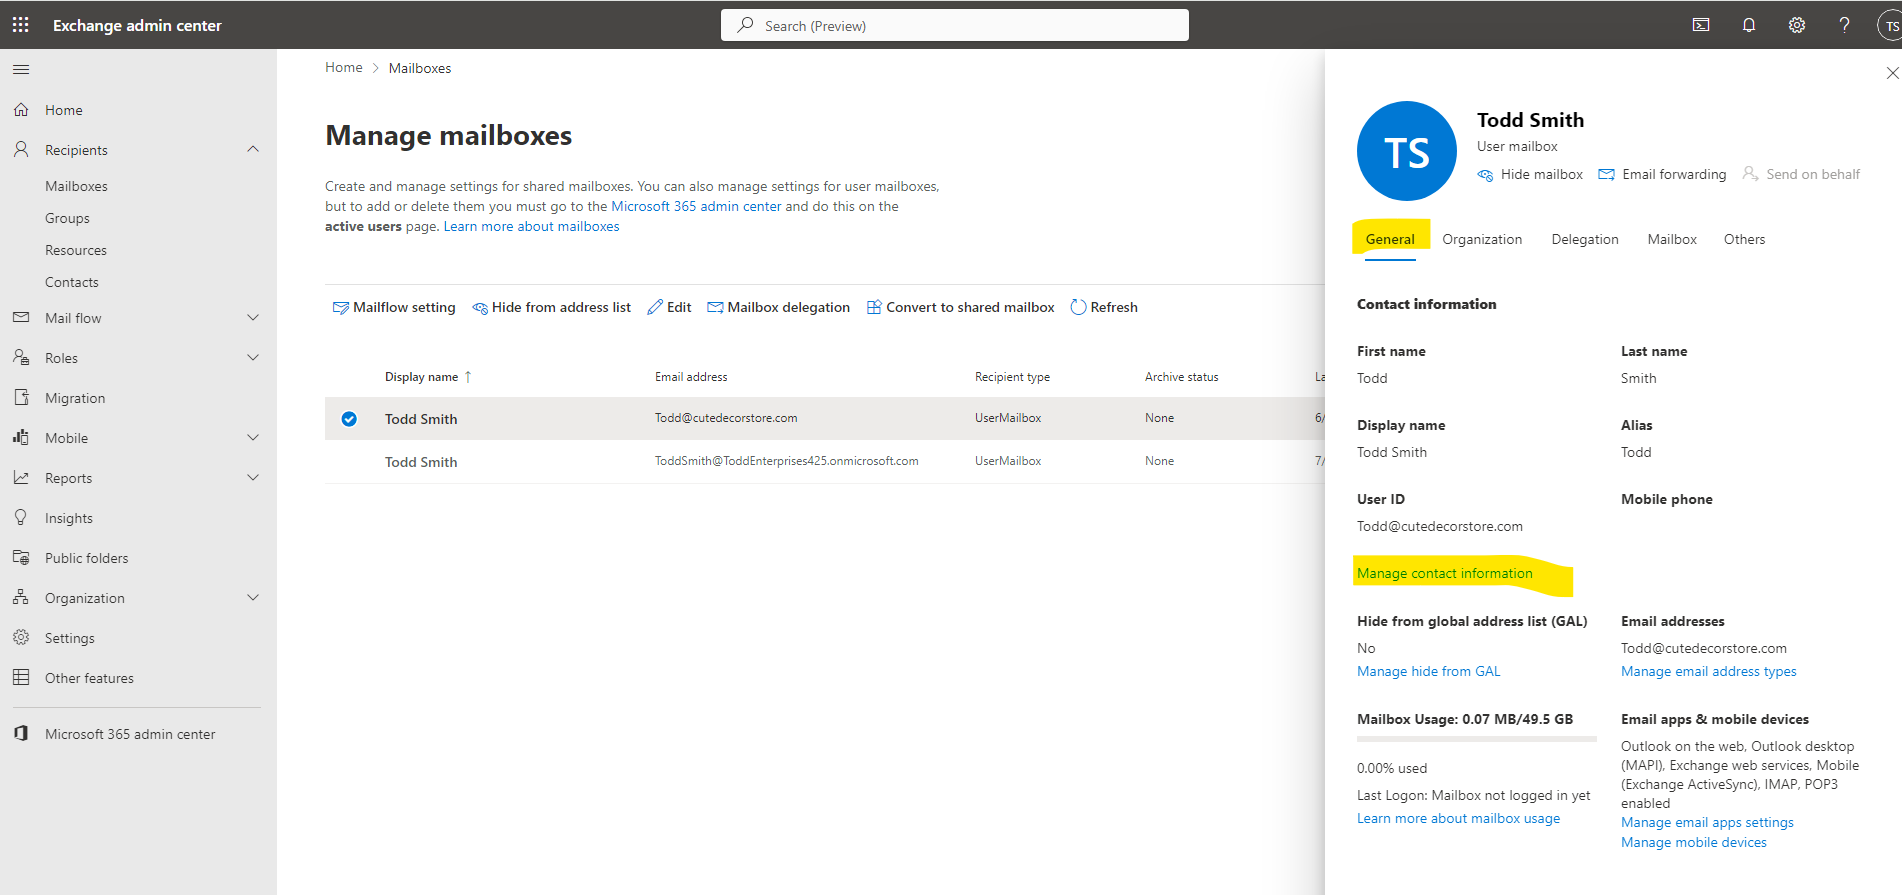Viewport: 1902px width, 895px height.
Task: Open Manage email apps settings link
Action: (x=1707, y=822)
